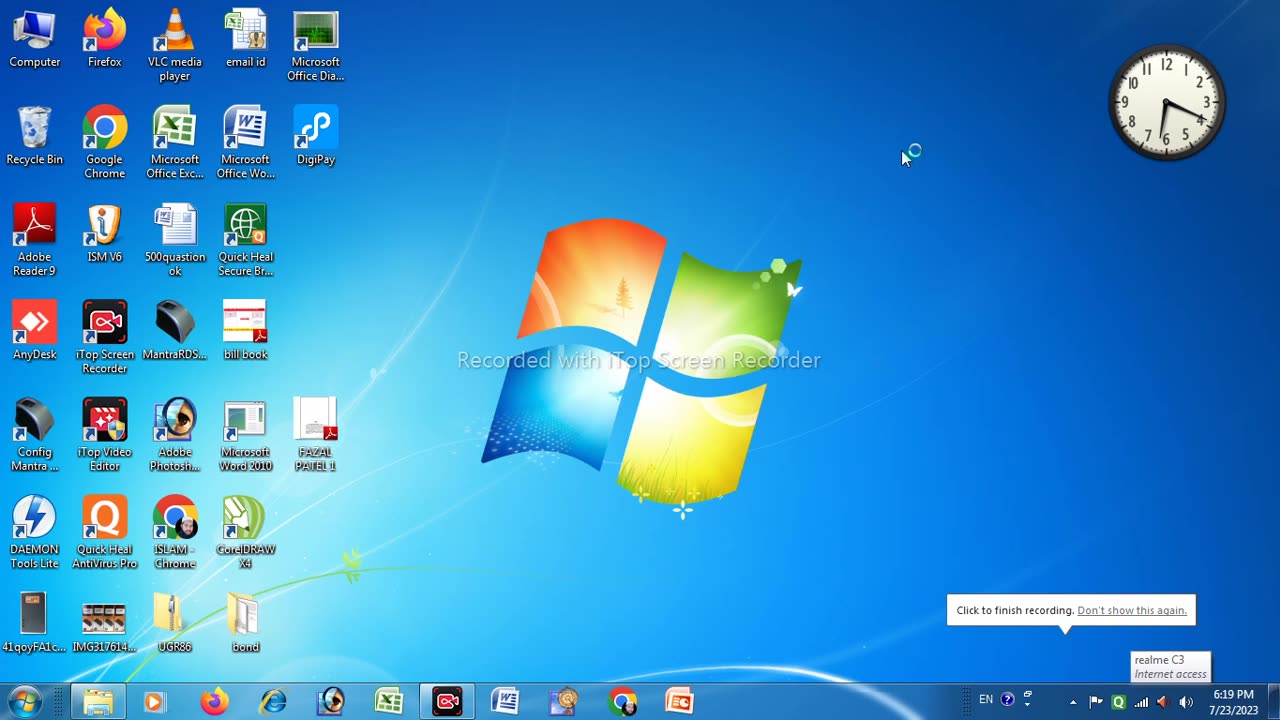Click the Don't show this again link

tap(1132, 610)
